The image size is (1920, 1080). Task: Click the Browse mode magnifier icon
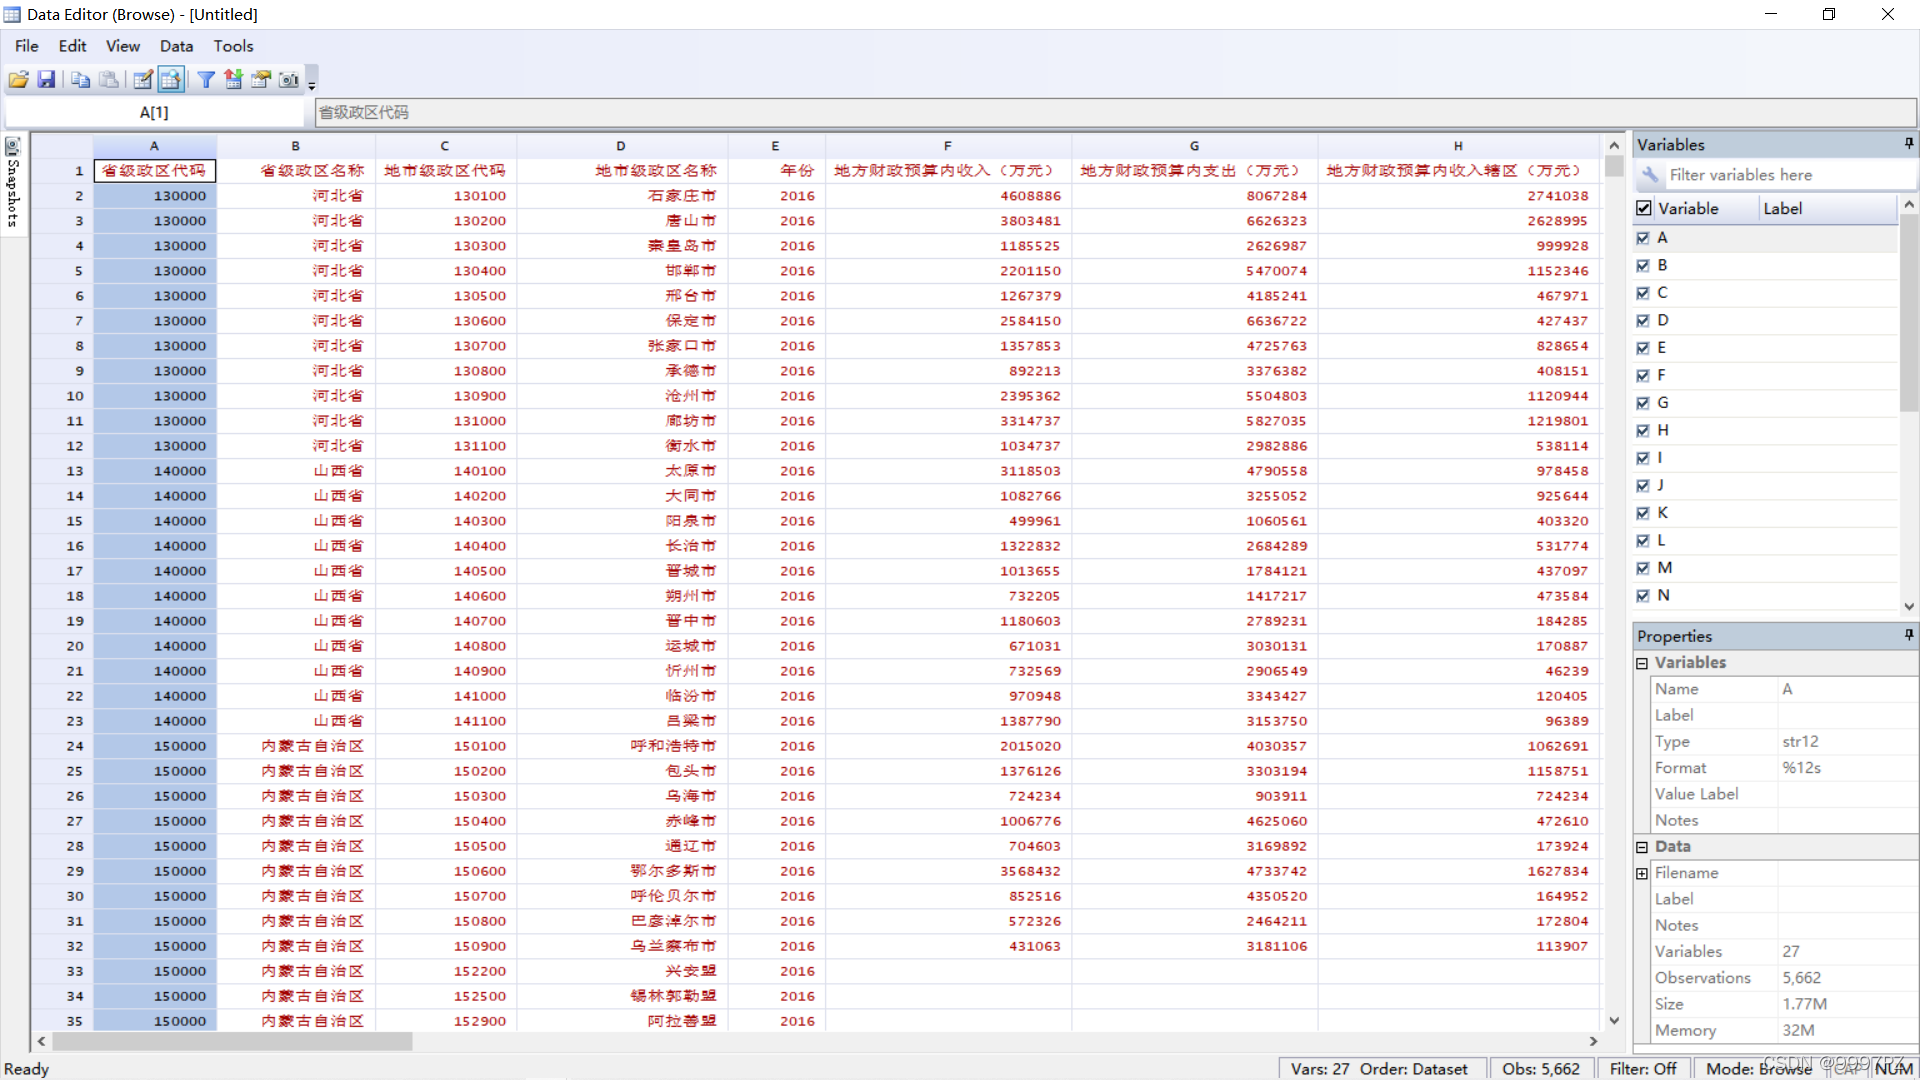171,80
